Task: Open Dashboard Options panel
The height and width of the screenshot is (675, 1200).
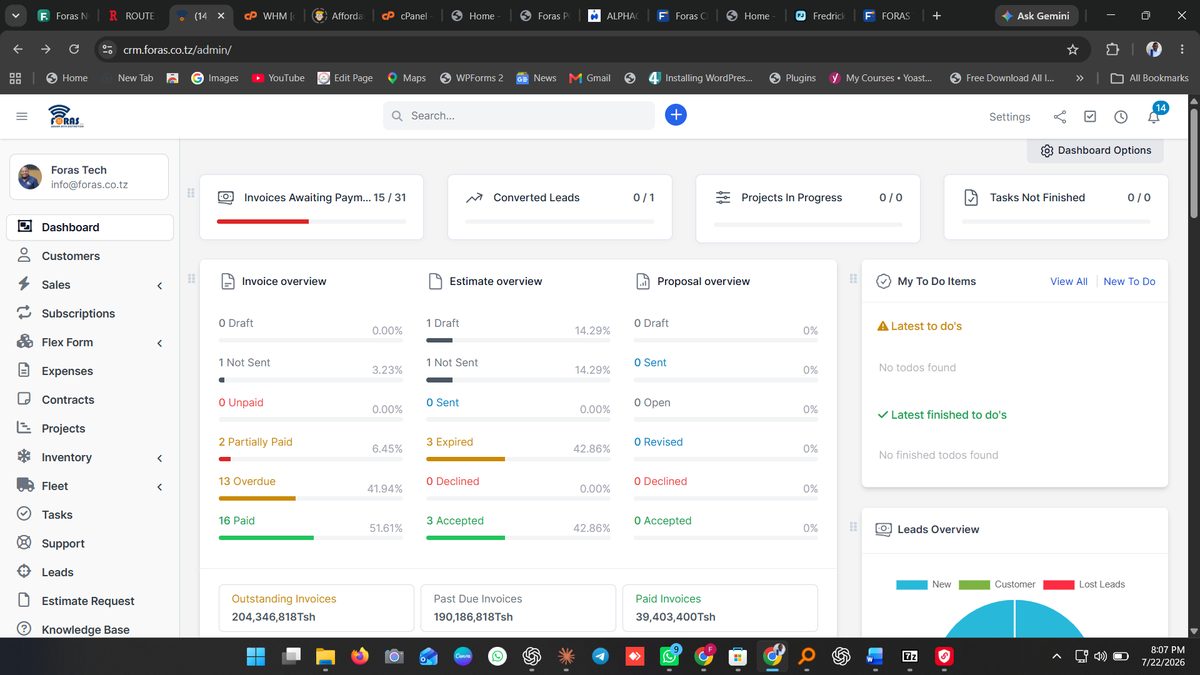Action: pyautogui.click(x=1095, y=150)
